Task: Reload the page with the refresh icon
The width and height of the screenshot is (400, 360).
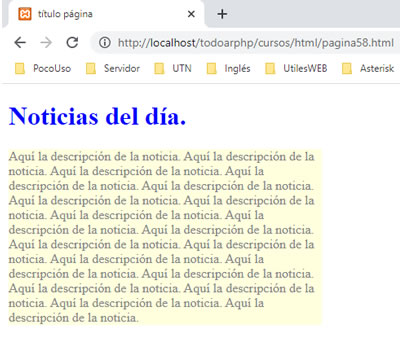Action: pos(72,43)
